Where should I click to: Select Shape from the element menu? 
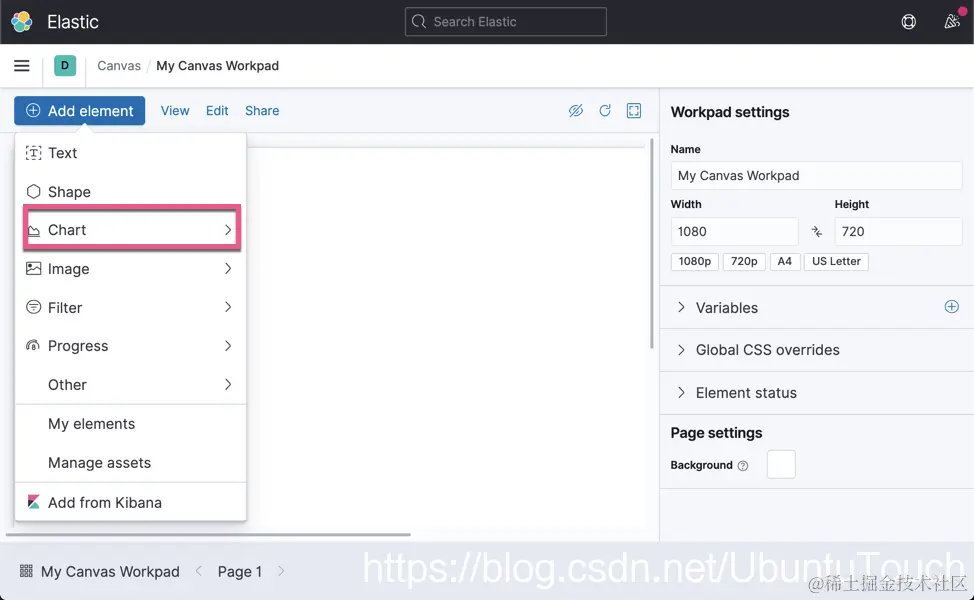[x=130, y=191]
